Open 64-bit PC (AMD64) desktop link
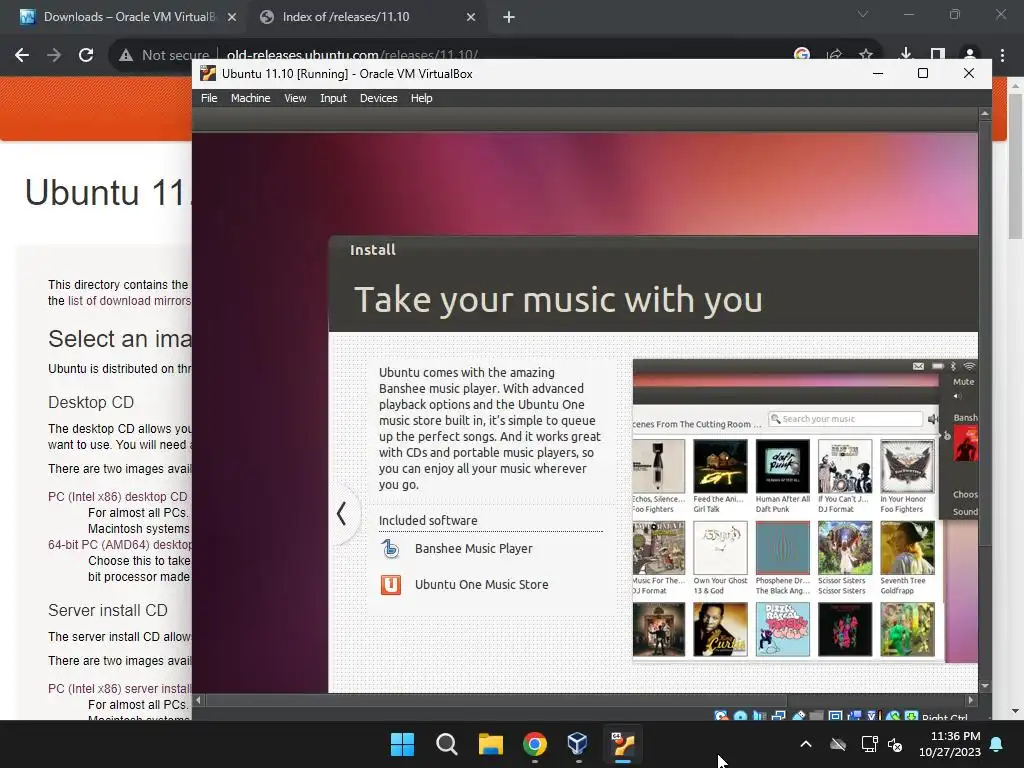1024x768 pixels. 120,545
